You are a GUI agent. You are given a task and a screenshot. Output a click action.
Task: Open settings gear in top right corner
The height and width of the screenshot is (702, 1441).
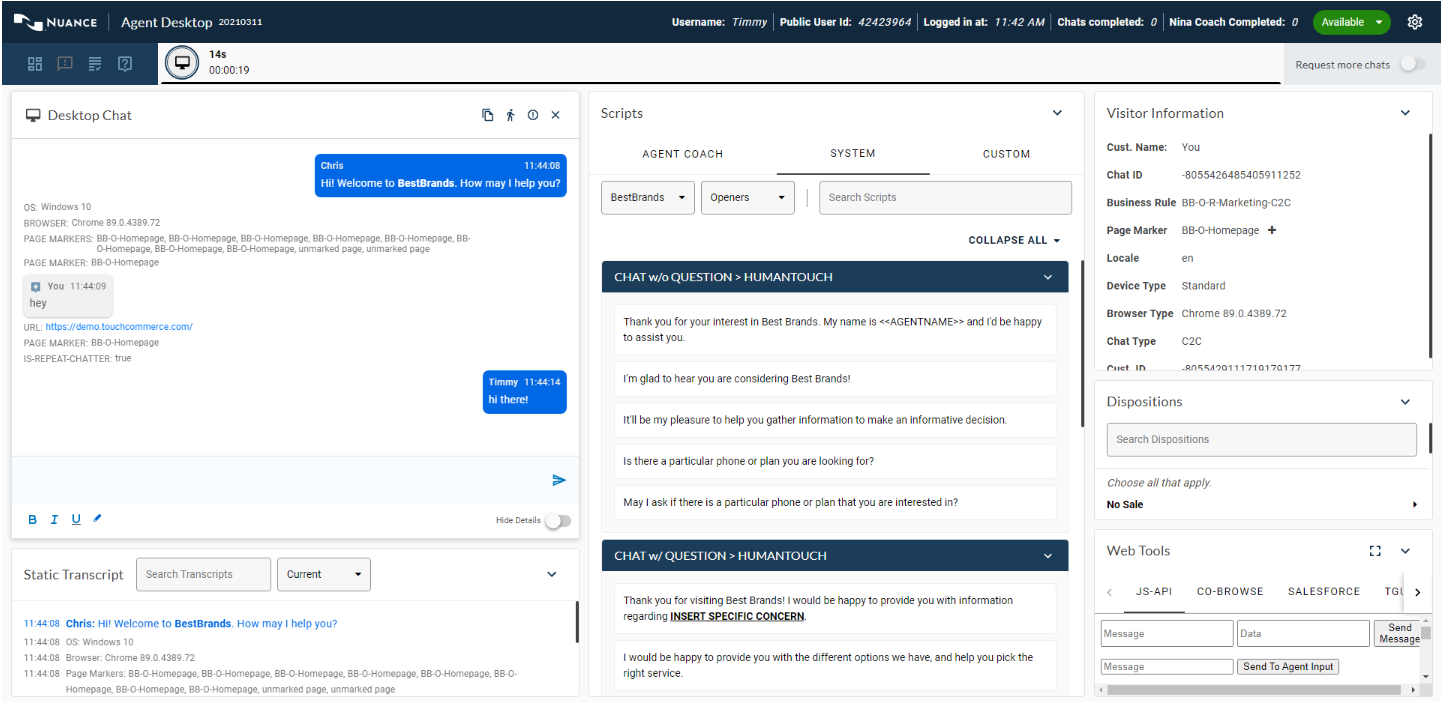pyautogui.click(x=1414, y=22)
